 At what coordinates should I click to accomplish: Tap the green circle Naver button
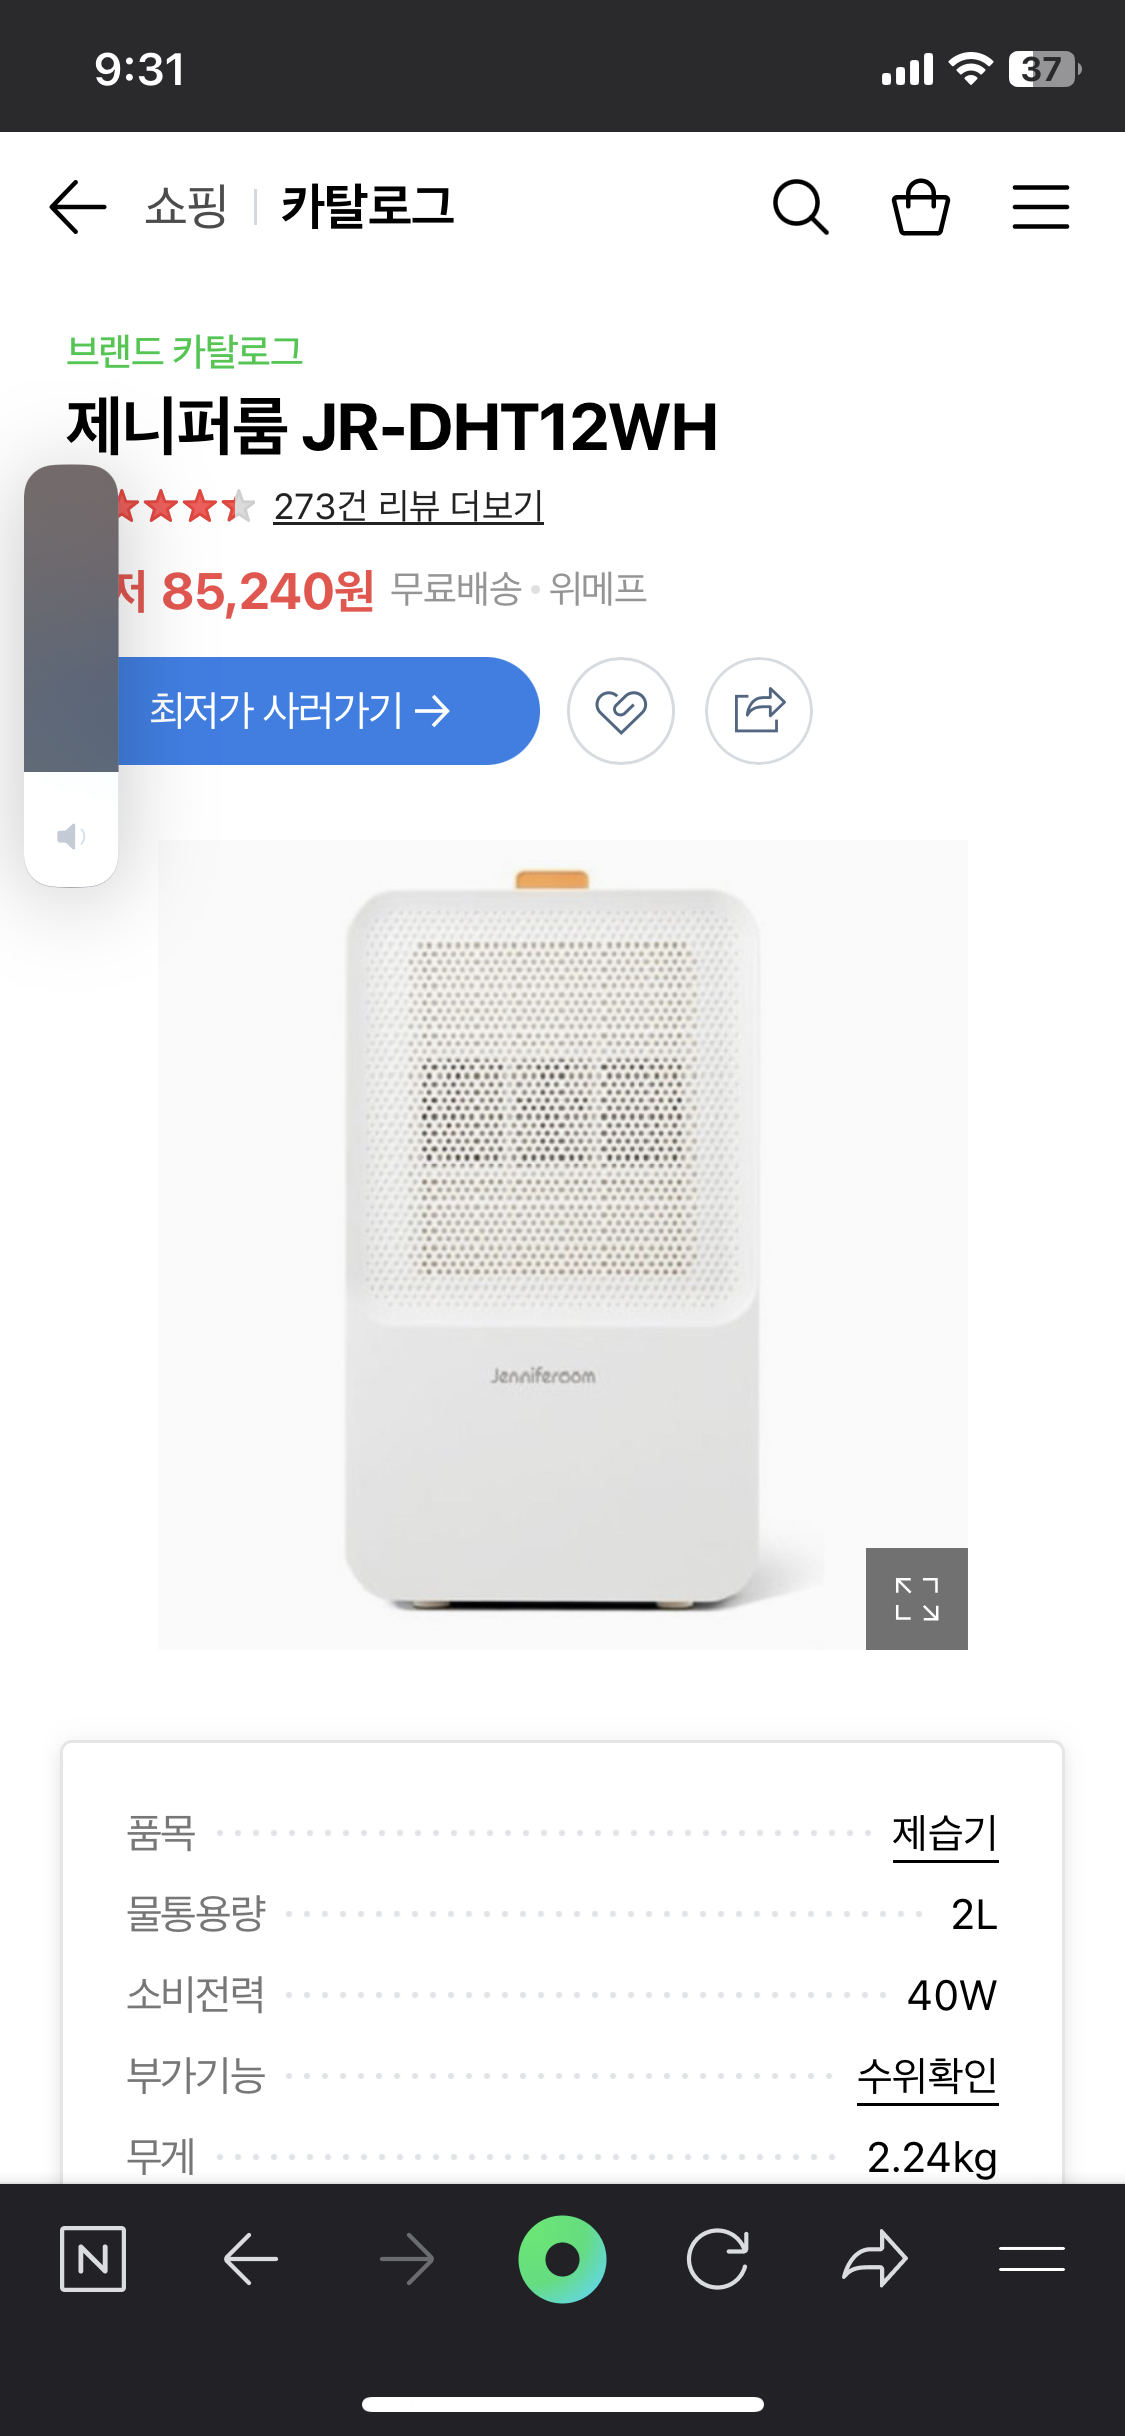click(563, 2259)
